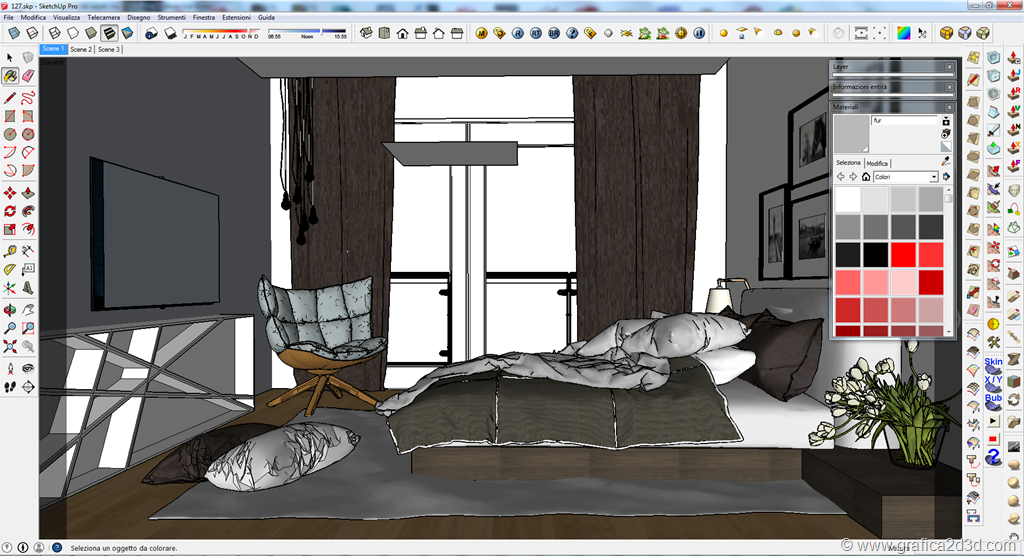Open the Colori library dropdown
Screen dimensions: 1024x556
[x=934, y=177]
